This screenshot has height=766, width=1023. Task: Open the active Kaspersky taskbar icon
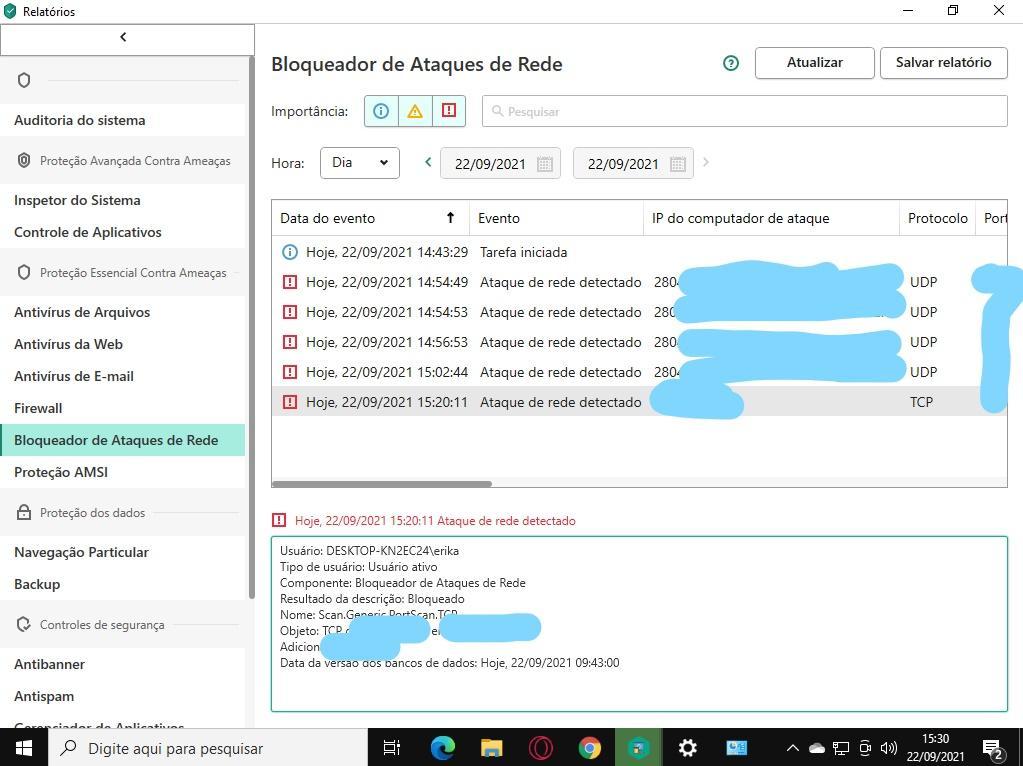click(x=638, y=748)
